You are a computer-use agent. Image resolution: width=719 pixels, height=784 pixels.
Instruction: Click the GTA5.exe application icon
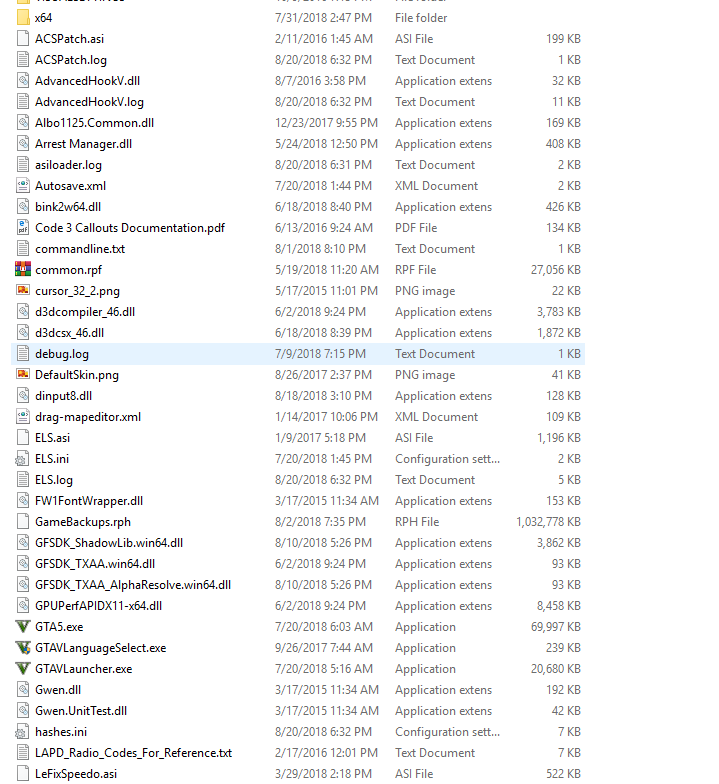pos(23,627)
